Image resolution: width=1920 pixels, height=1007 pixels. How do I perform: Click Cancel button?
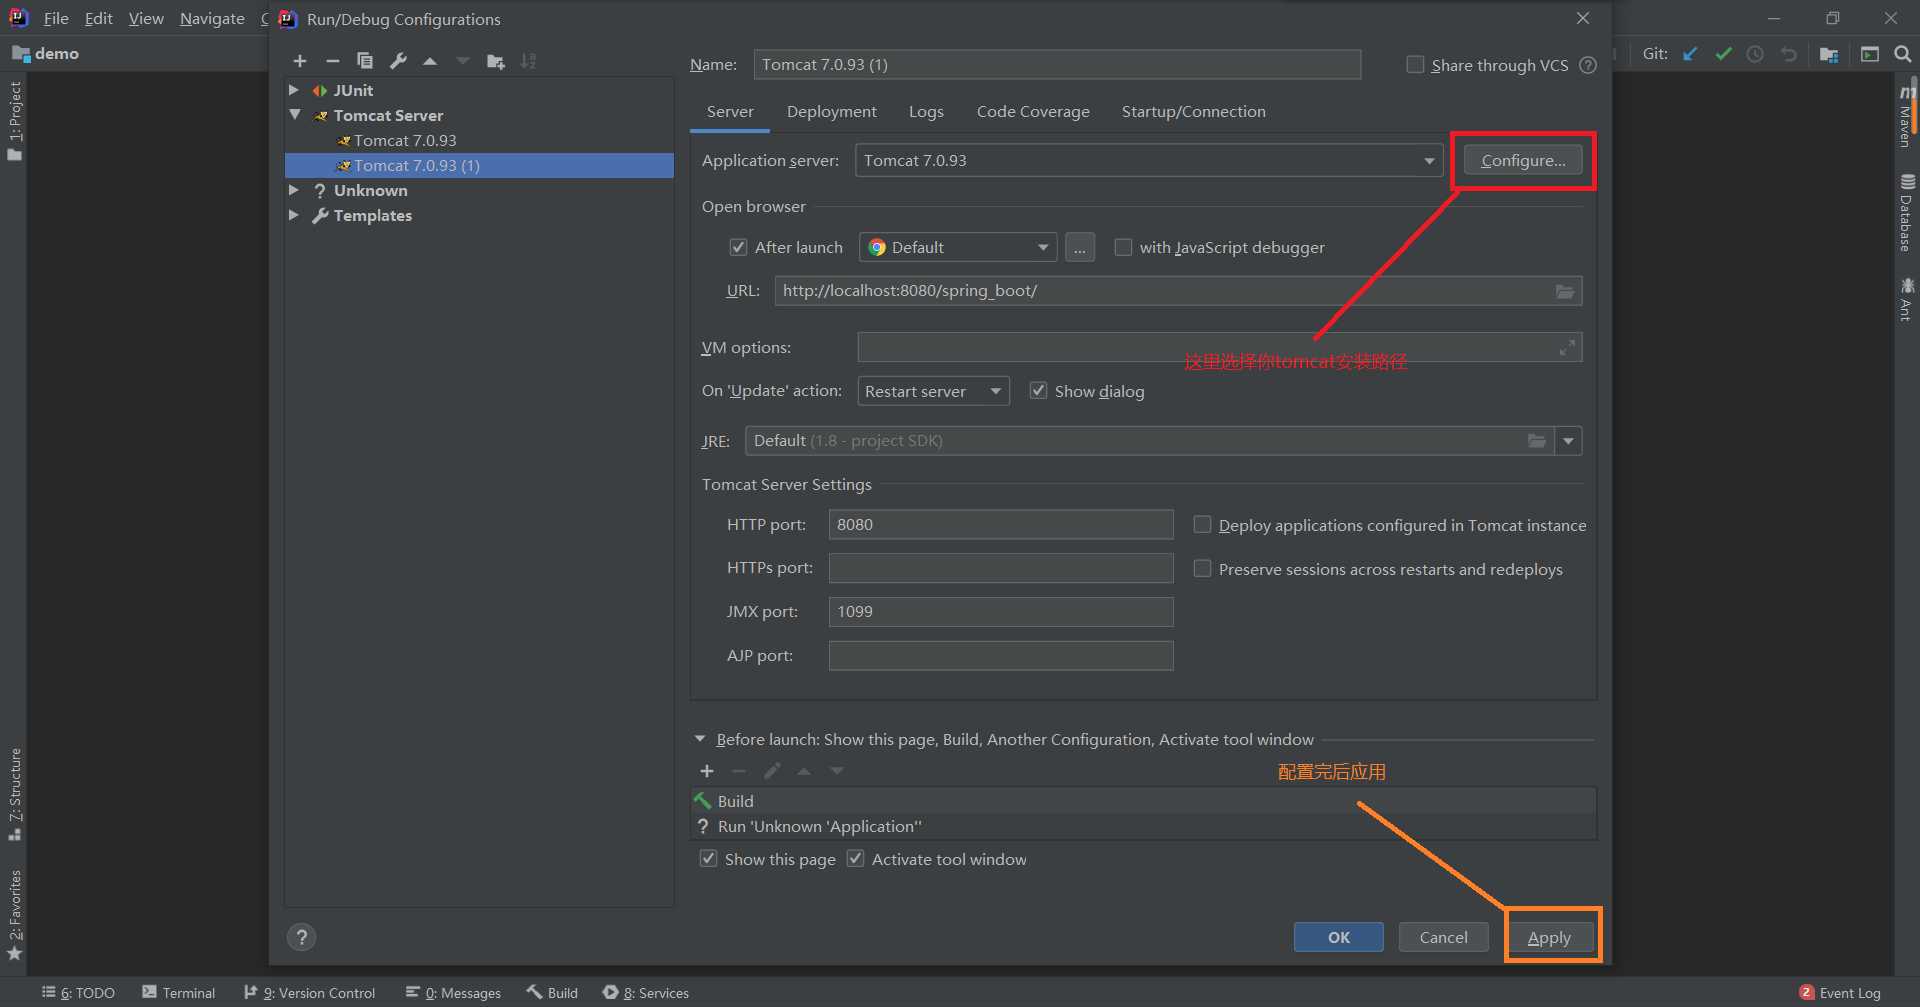pyautogui.click(x=1444, y=937)
